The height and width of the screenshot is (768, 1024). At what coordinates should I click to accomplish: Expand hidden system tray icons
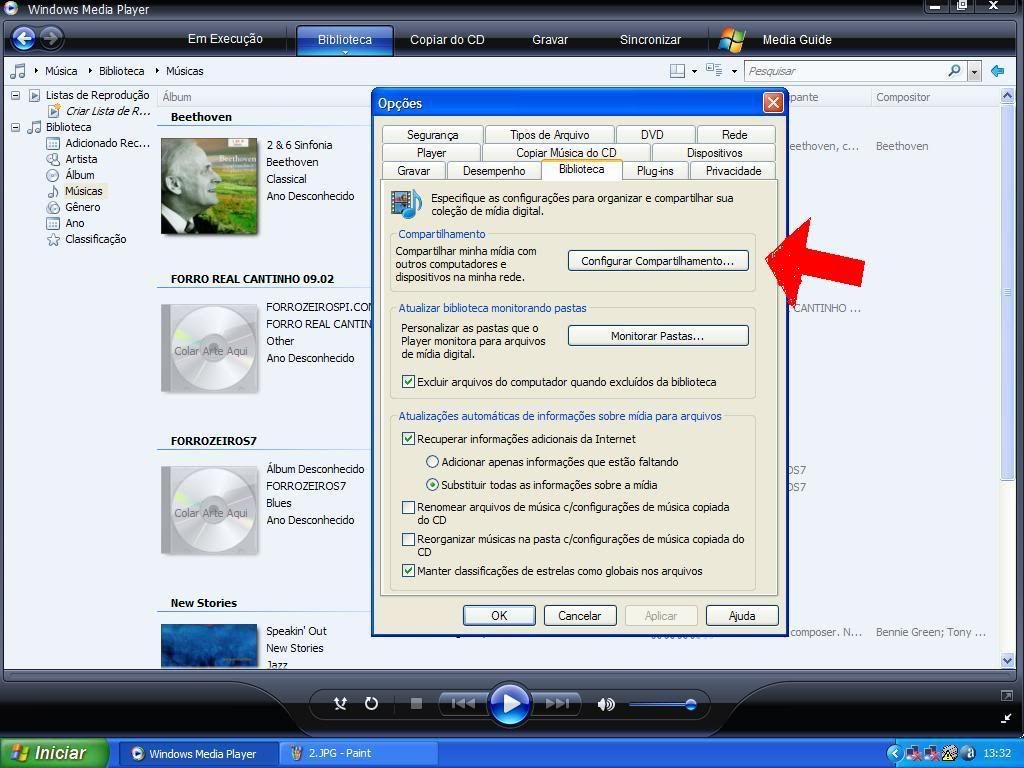[894, 753]
